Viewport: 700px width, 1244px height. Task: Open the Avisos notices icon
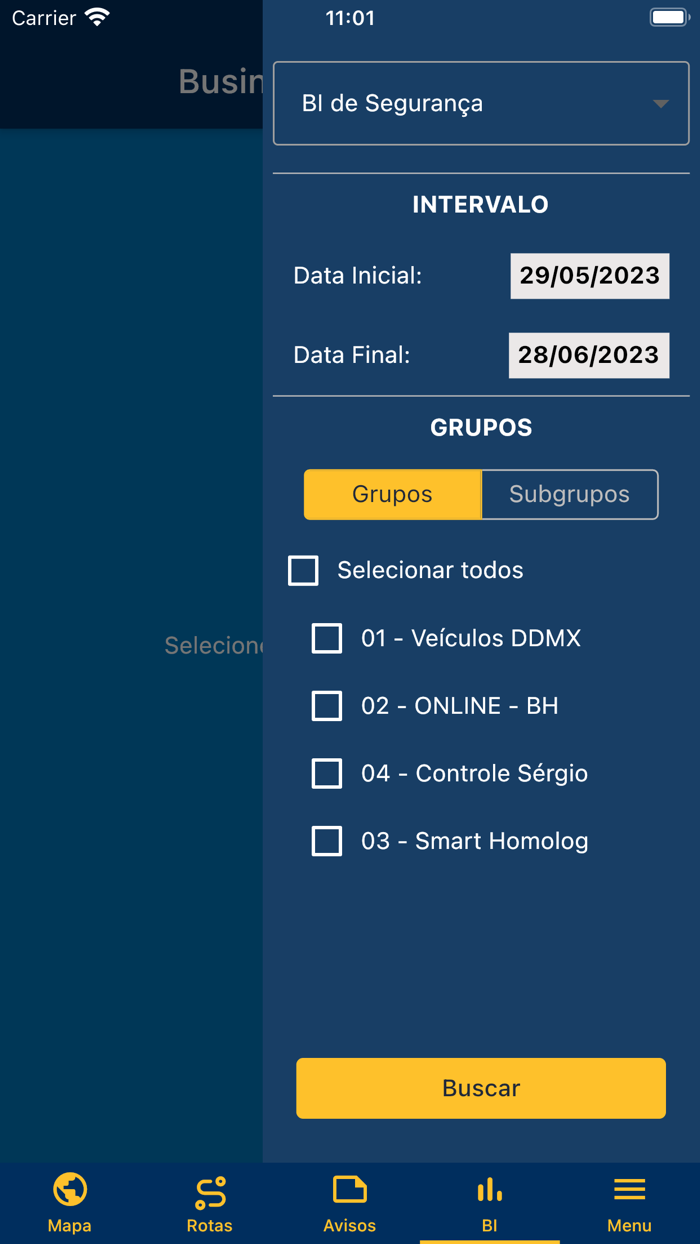[x=349, y=1190]
